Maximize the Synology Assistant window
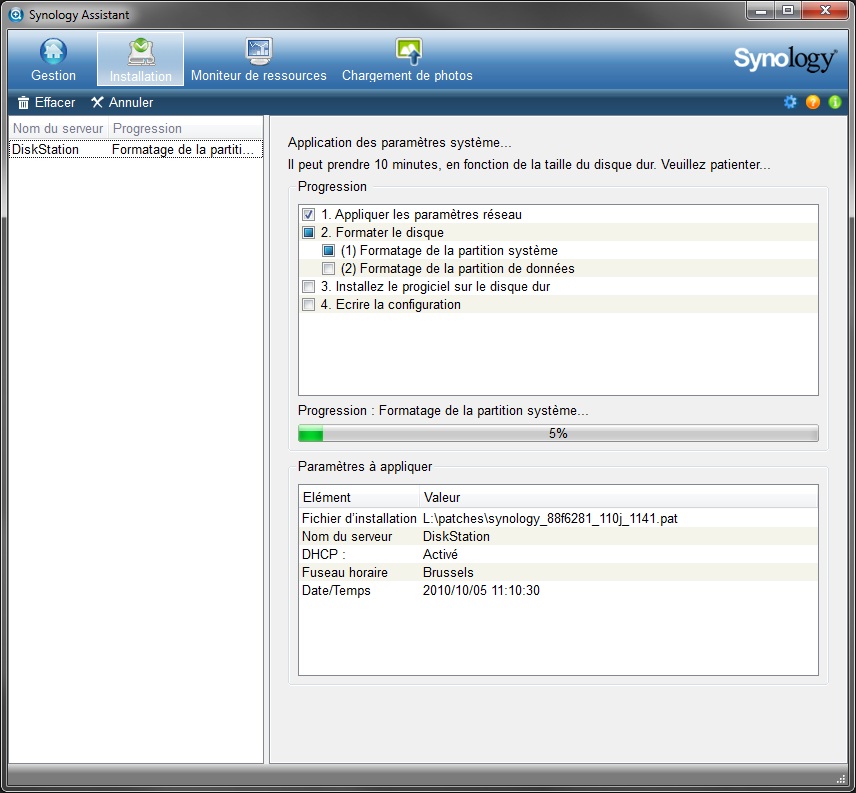This screenshot has width=856, height=793. click(788, 10)
